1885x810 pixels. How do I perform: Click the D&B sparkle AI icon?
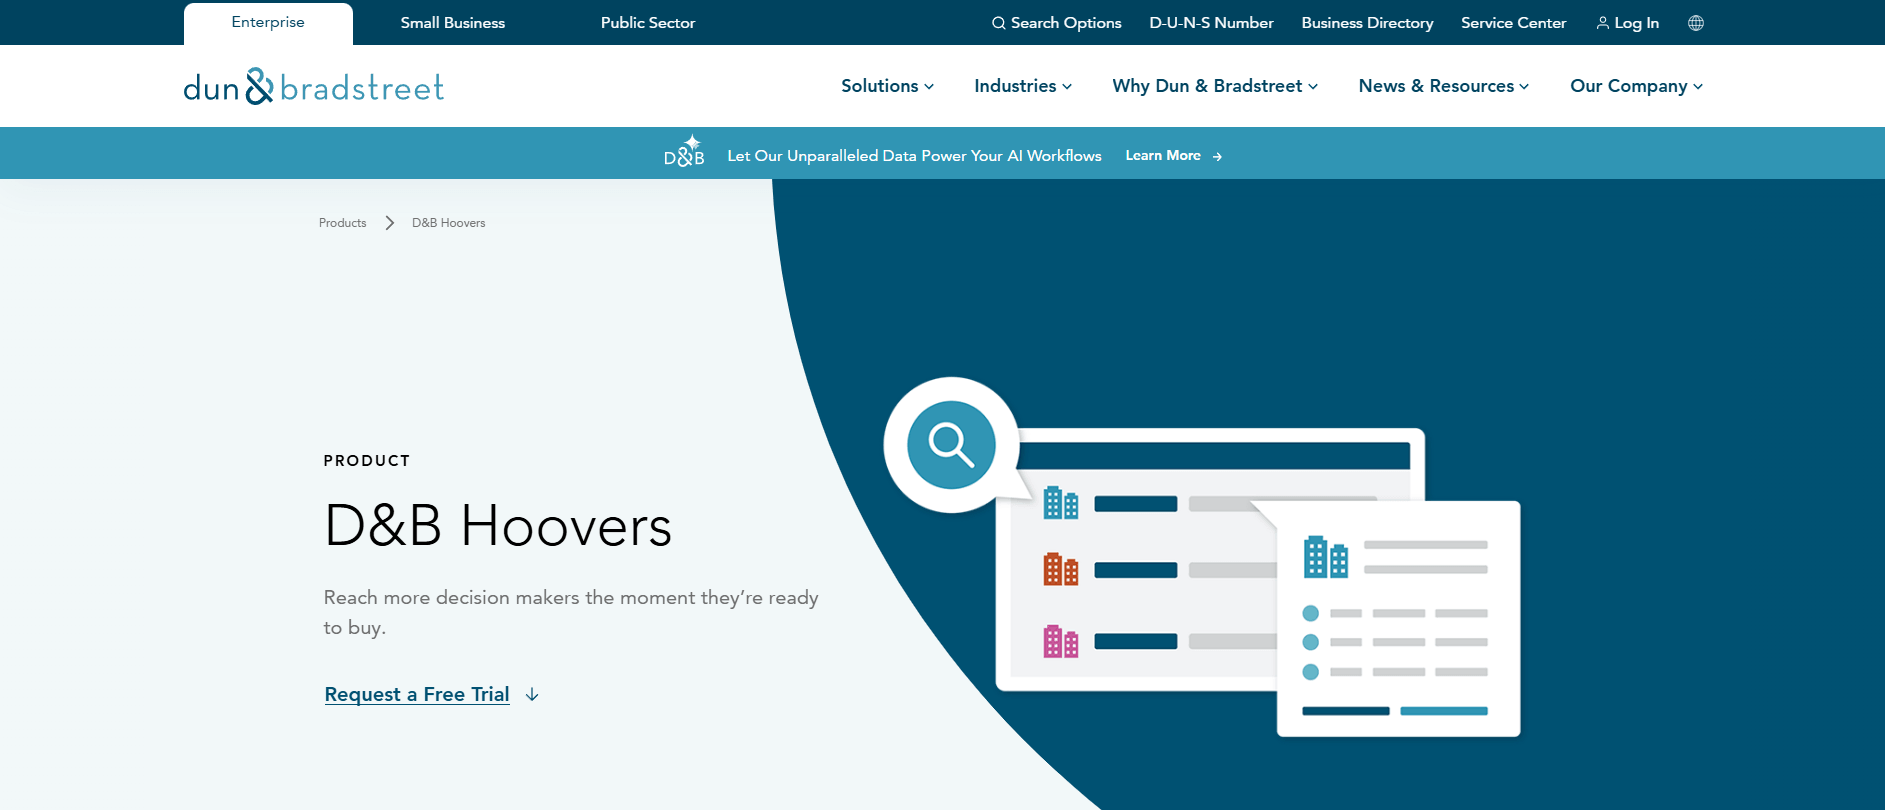(685, 151)
